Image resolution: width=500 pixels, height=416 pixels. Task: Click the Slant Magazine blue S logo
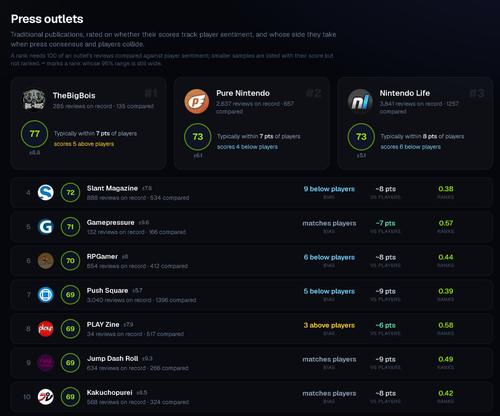tap(46, 193)
